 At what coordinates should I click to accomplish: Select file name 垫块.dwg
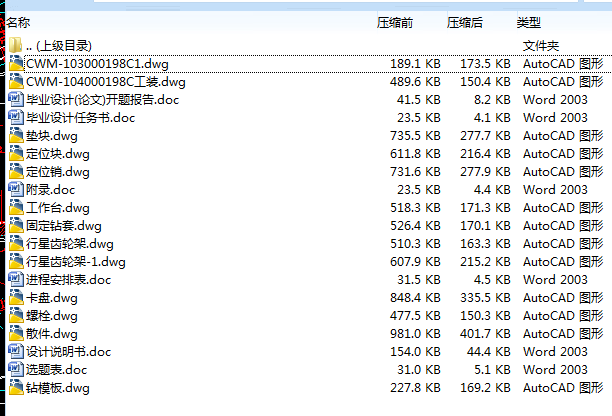point(52,136)
